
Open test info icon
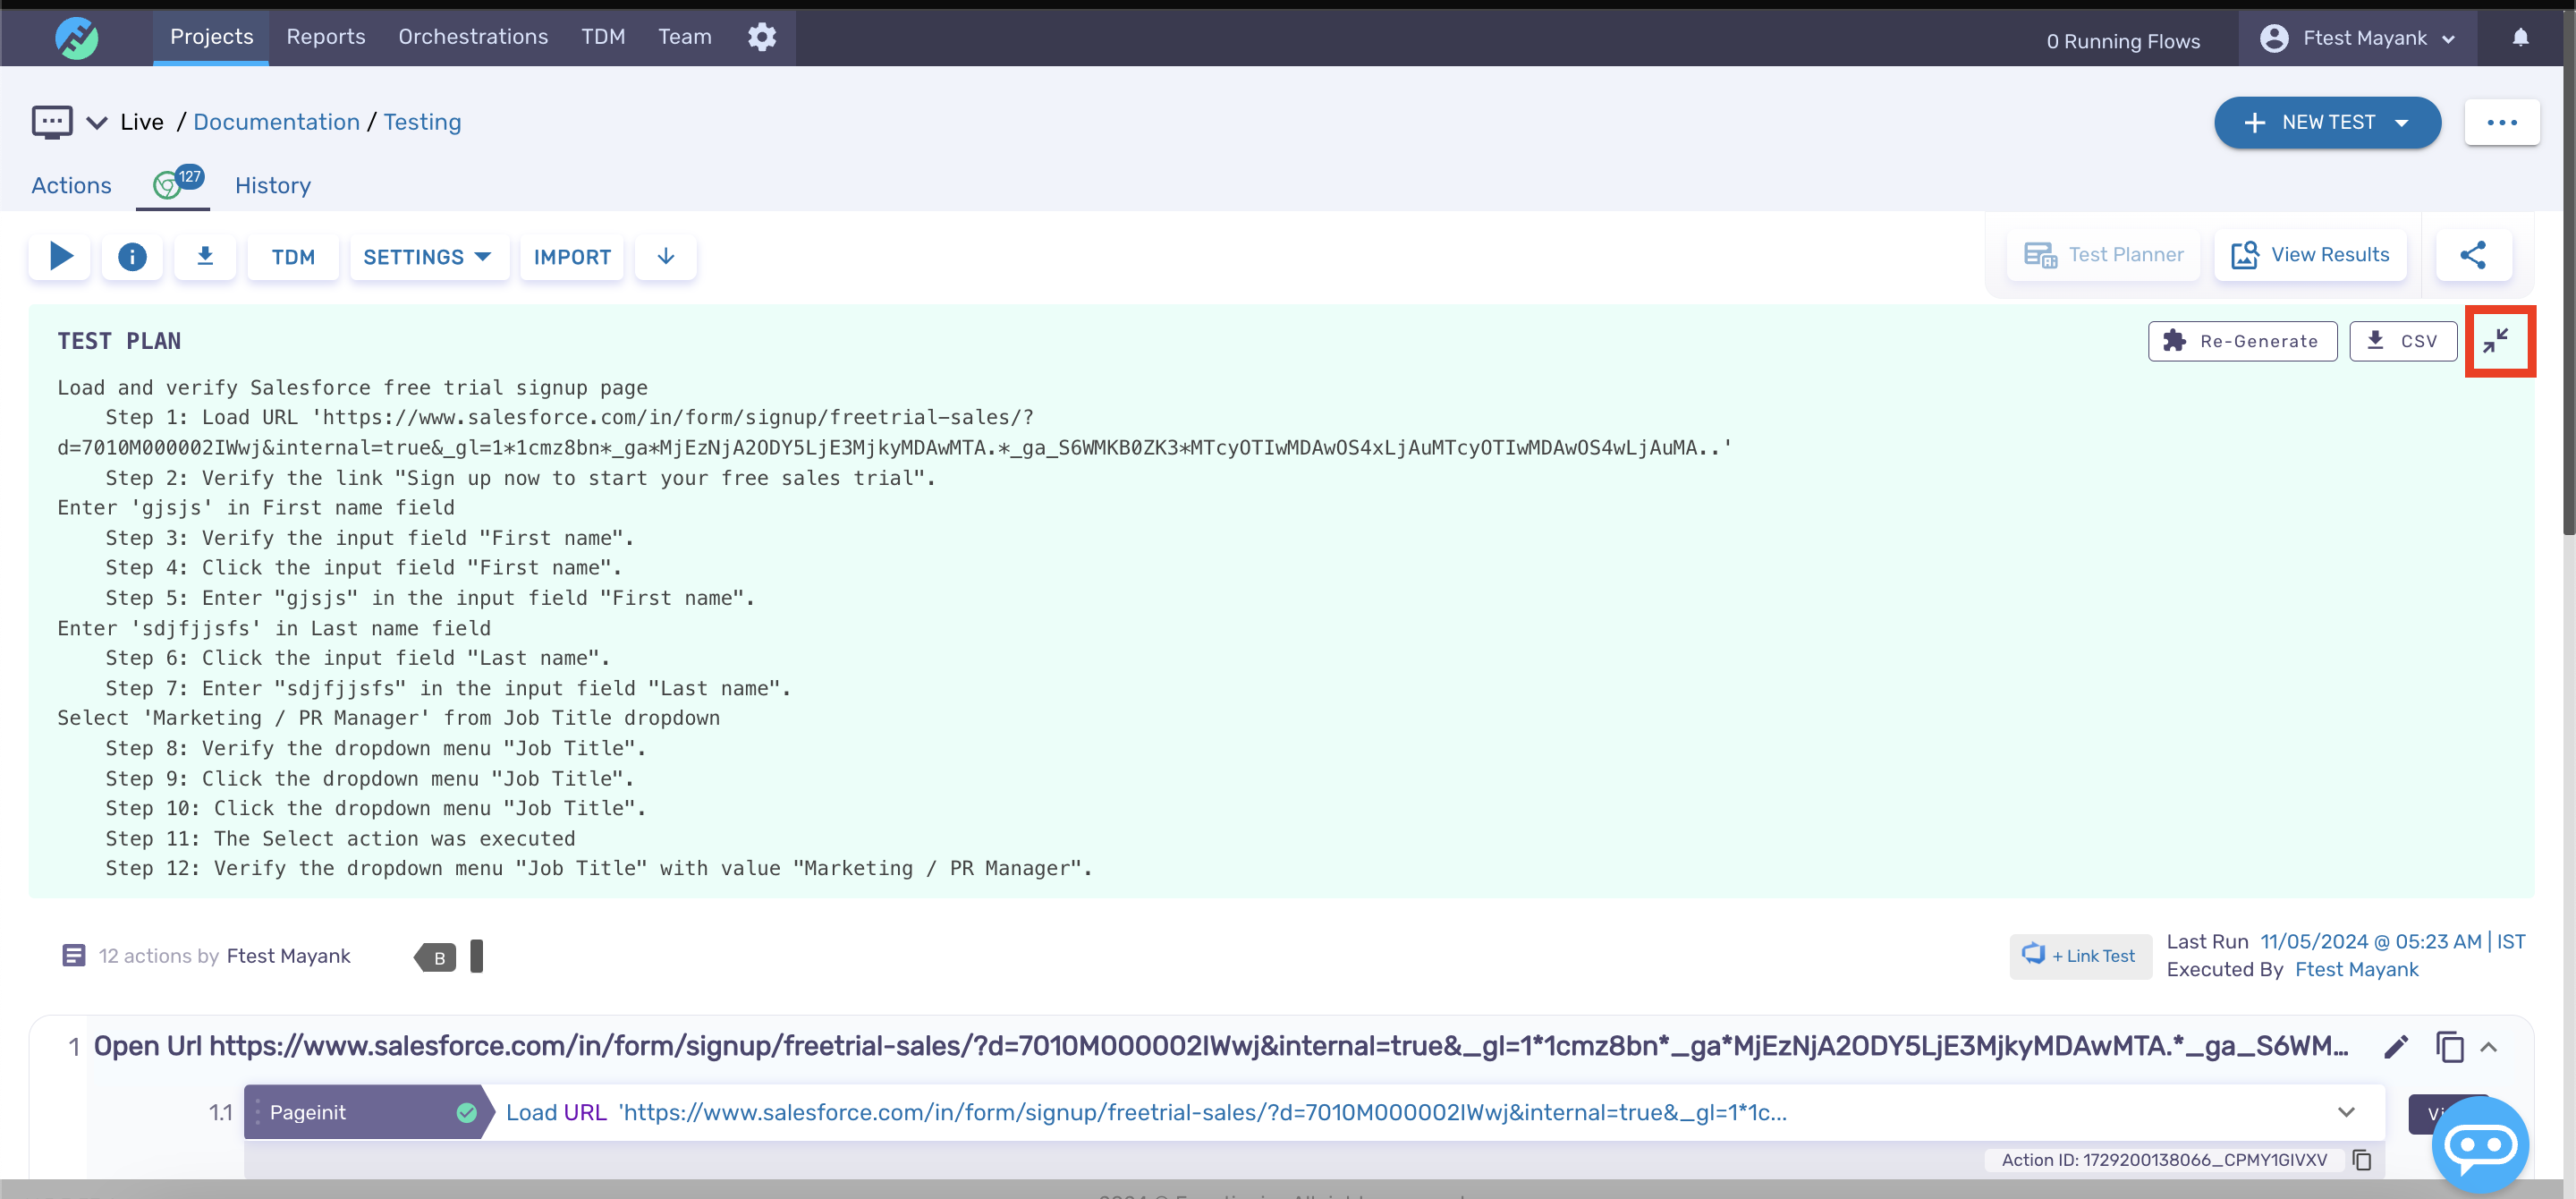(x=132, y=257)
